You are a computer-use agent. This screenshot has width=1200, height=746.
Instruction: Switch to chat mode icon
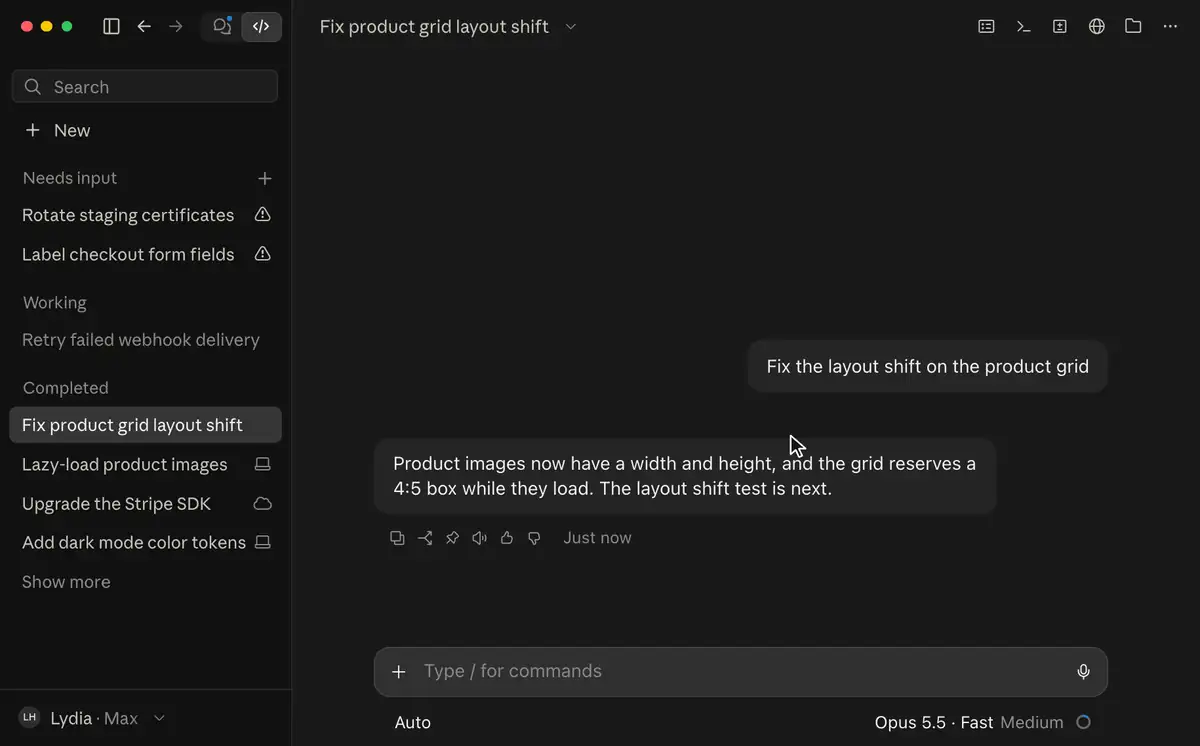click(x=222, y=27)
